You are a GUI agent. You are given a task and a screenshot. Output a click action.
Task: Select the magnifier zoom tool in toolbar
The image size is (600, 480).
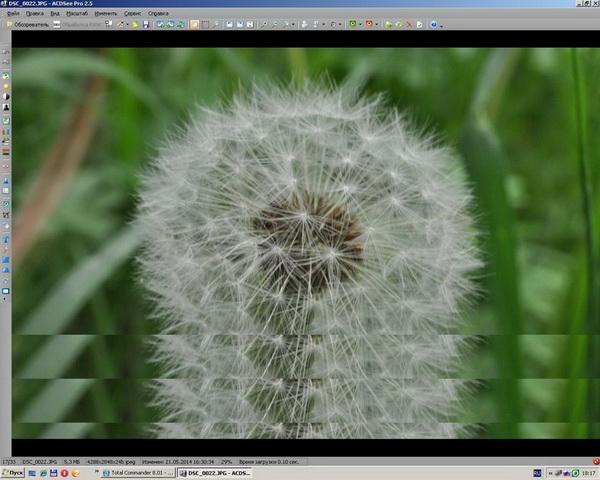point(216,24)
